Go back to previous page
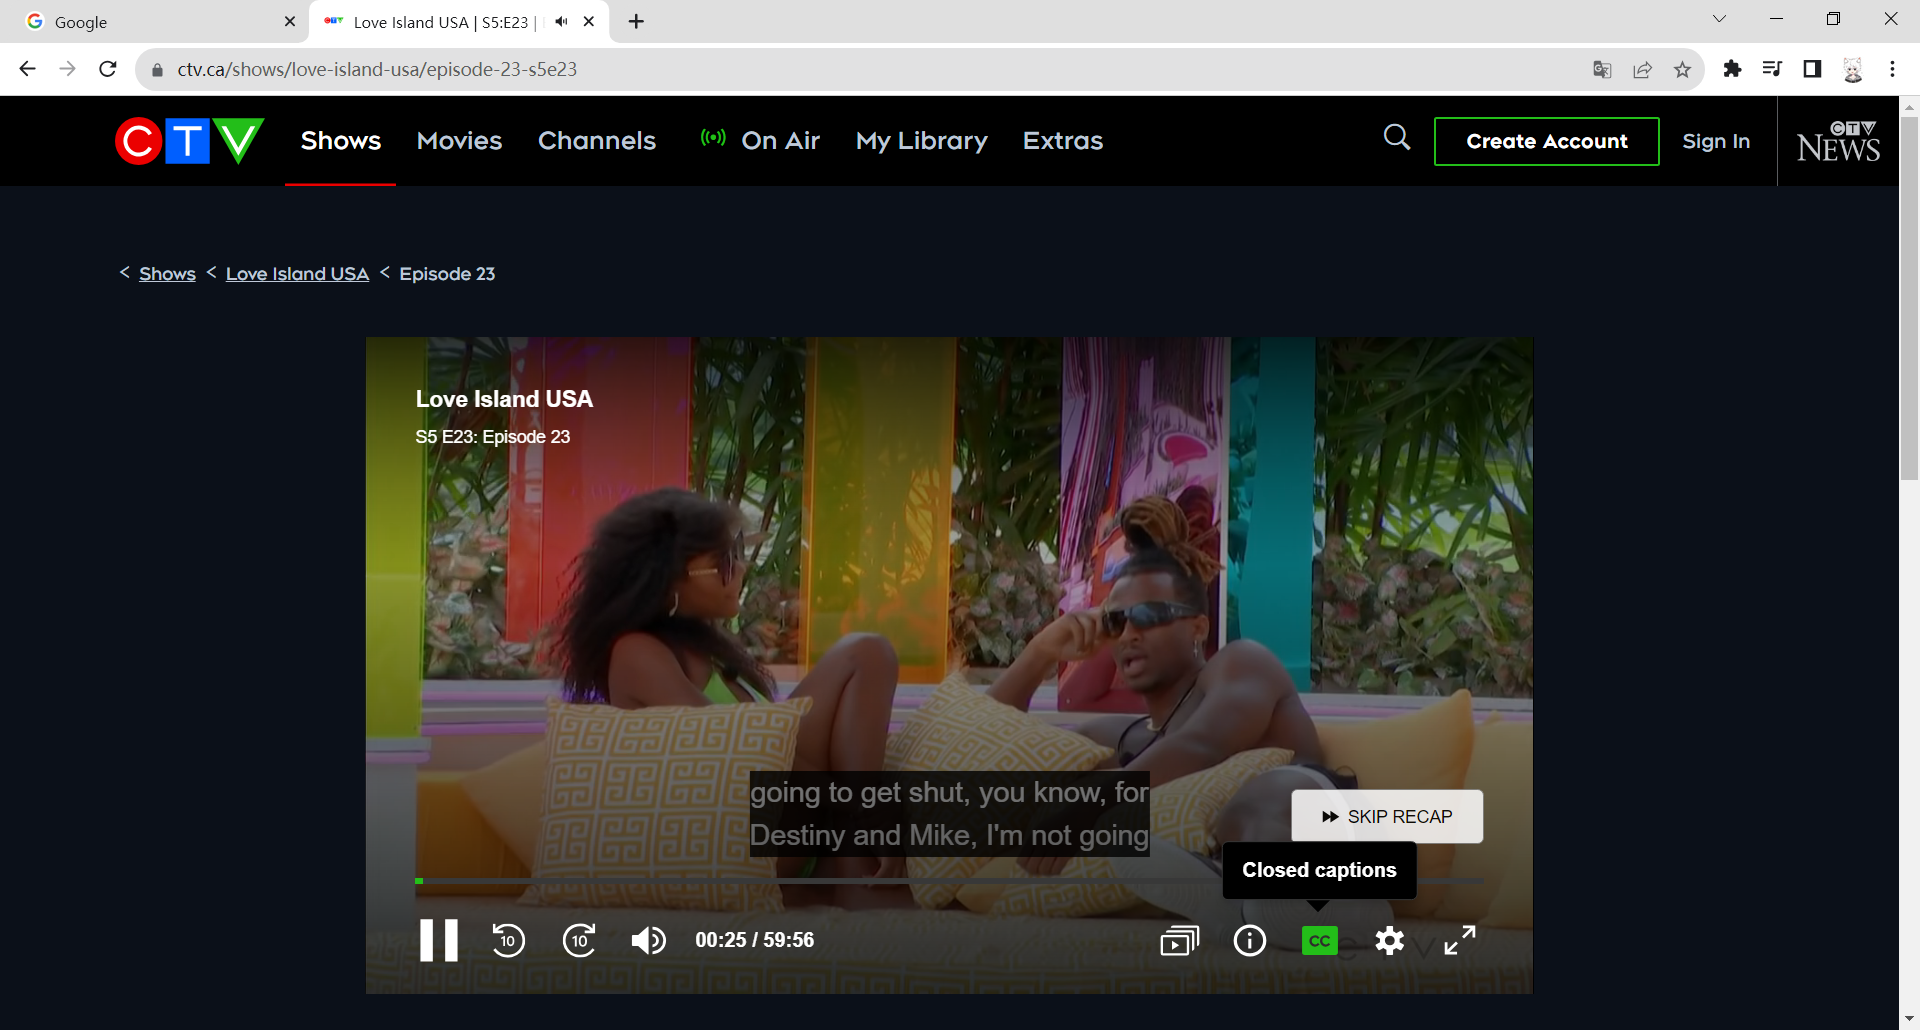 [27, 69]
